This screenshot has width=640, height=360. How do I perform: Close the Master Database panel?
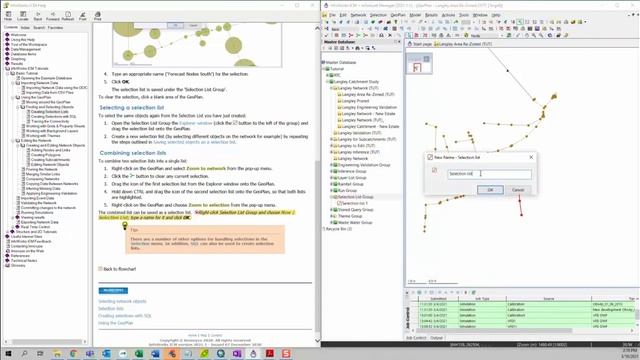click(399, 42)
